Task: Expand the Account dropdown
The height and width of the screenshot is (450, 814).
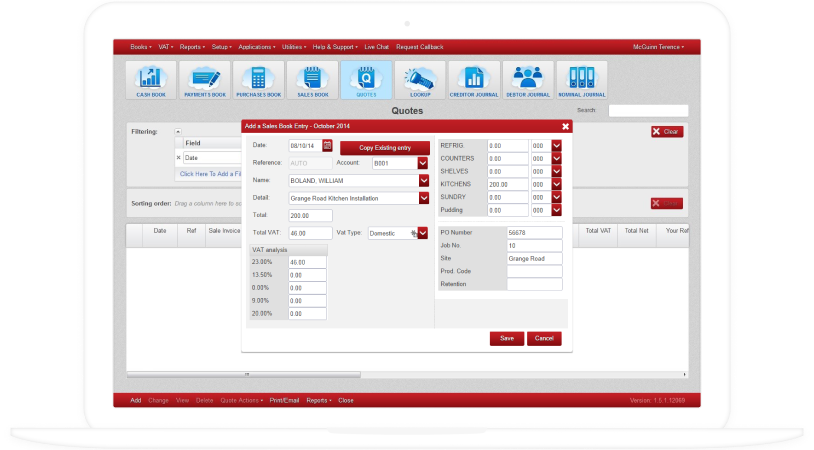Action: point(423,163)
